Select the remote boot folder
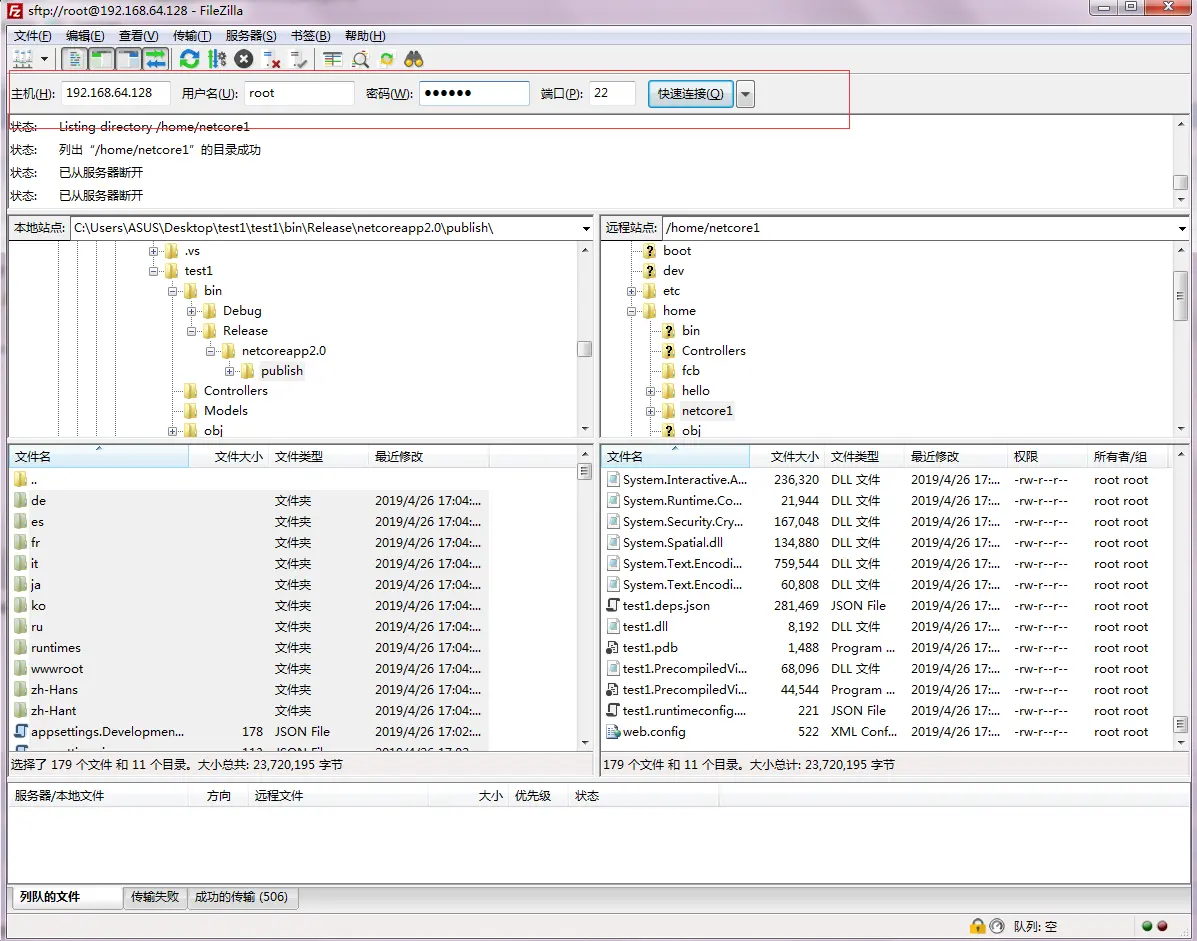 676,251
